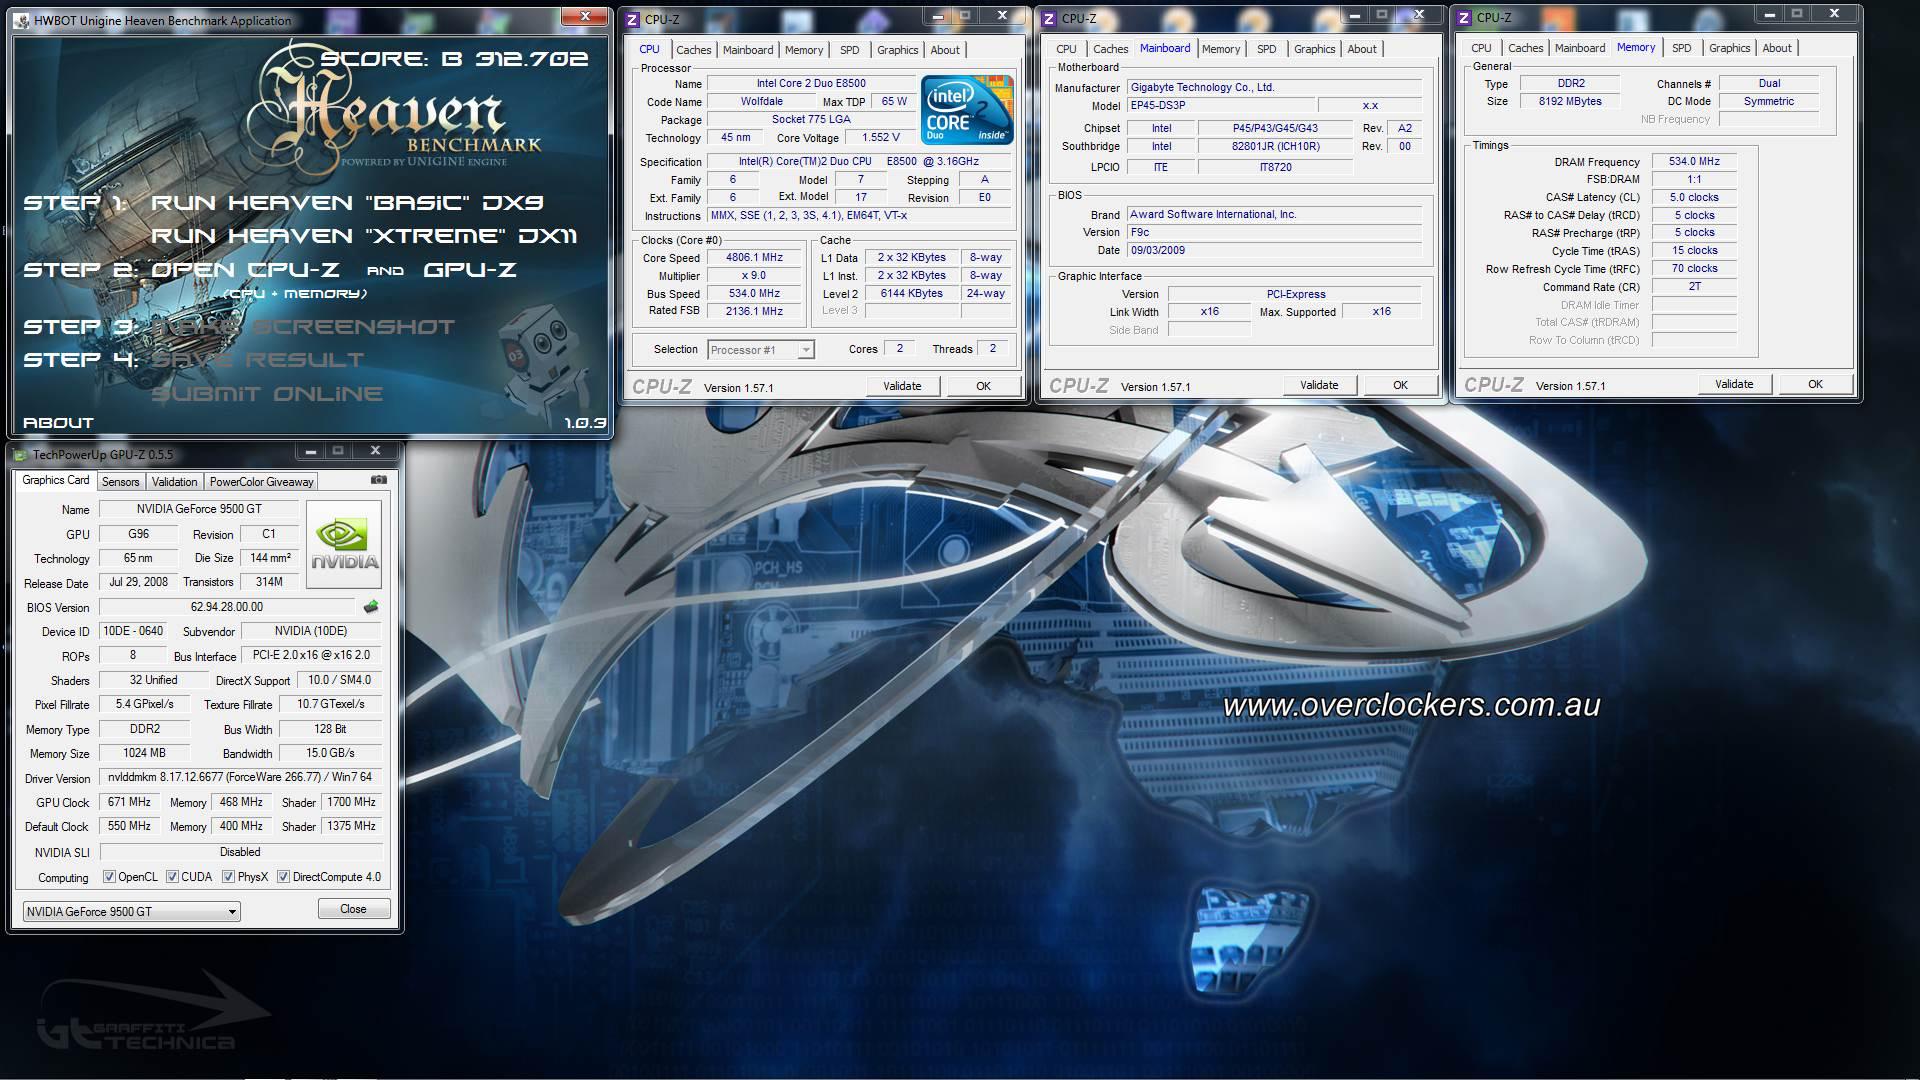The height and width of the screenshot is (1080, 1920).
Task: Click OK in the CPU tab window
Action: point(983,386)
